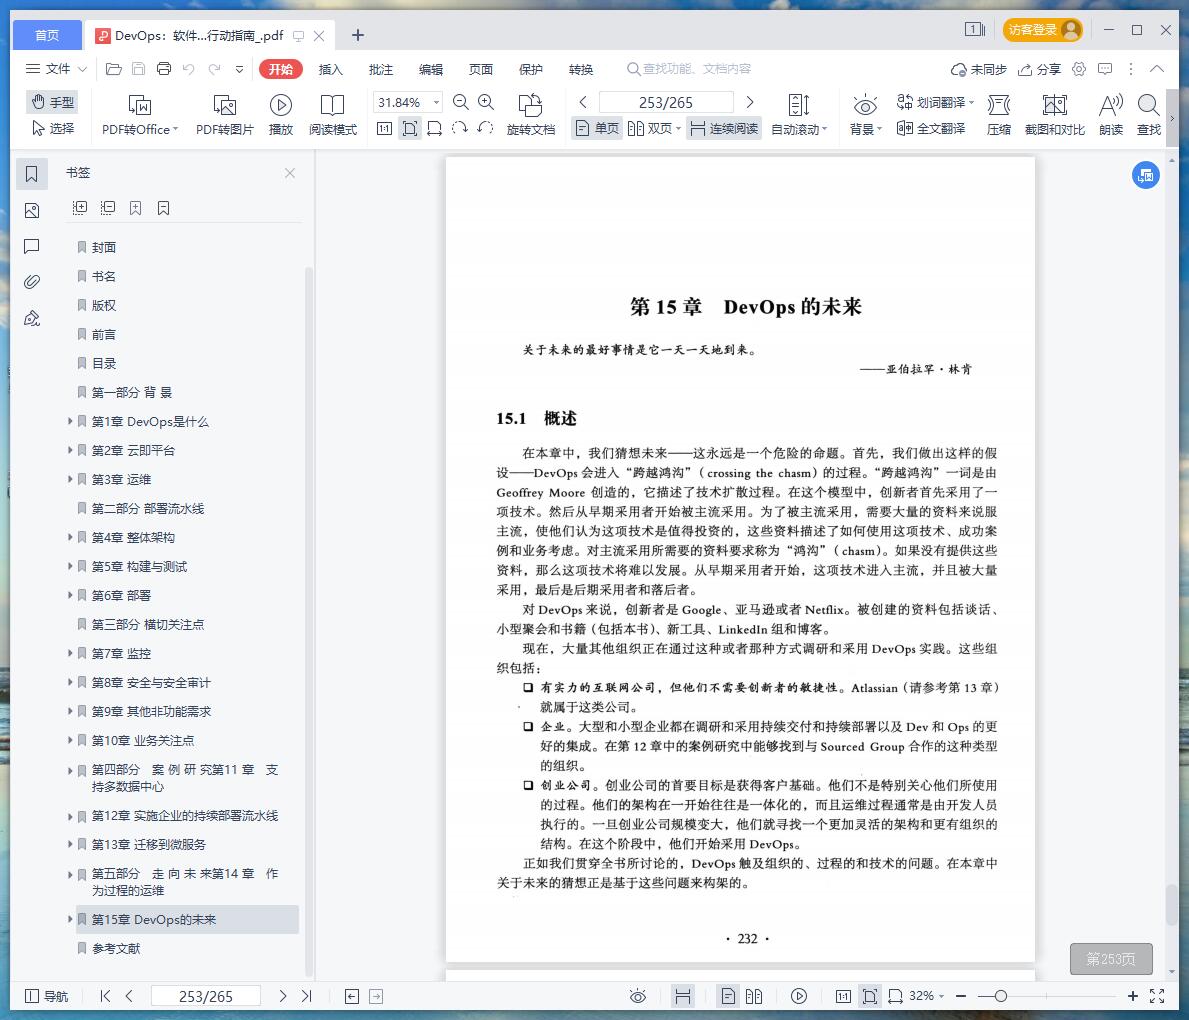Start slideshow playback from ribbon
The image size is (1189, 1020).
pyautogui.click(x=281, y=115)
